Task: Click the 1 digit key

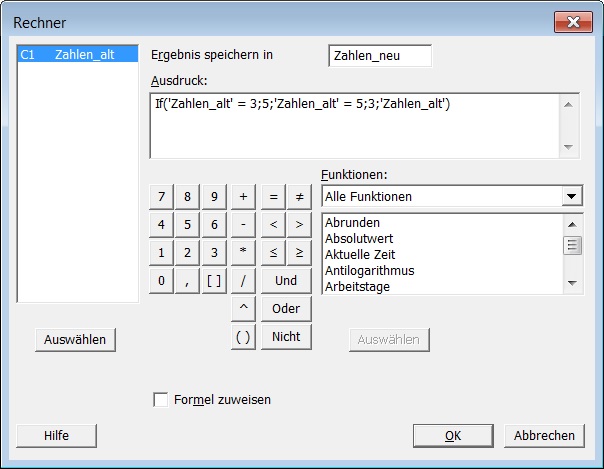Action: coord(161,253)
